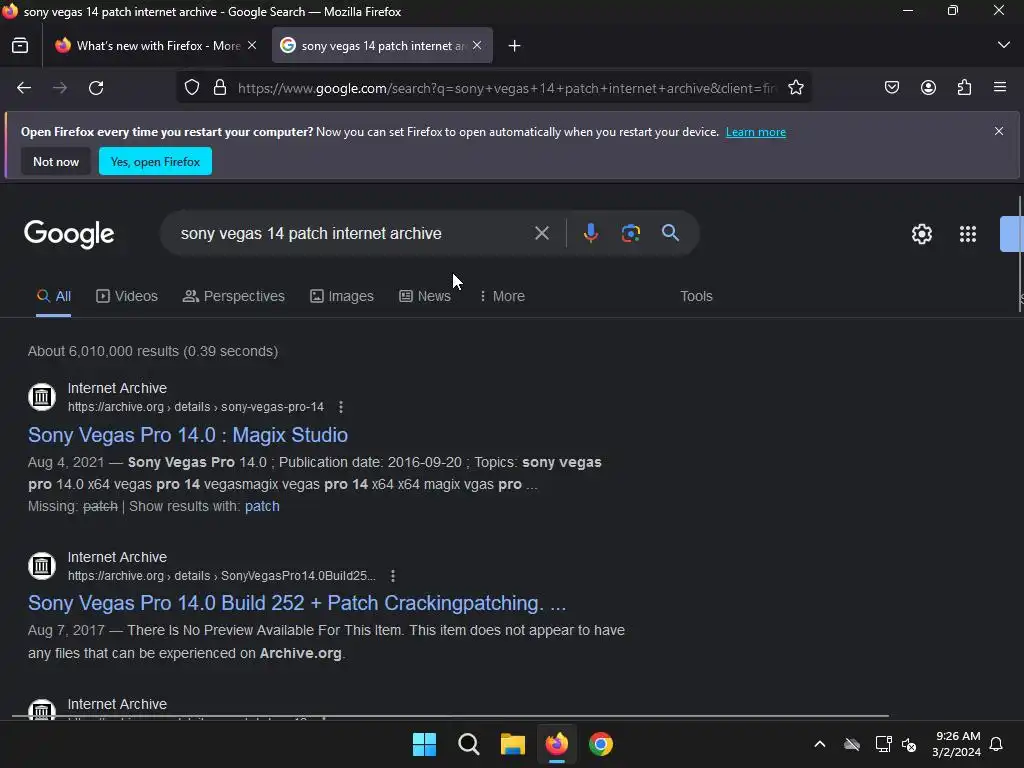Open options for SonyVegasPro14.0Build25 result
Image resolution: width=1024 pixels, height=768 pixels.
coord(392,576)
